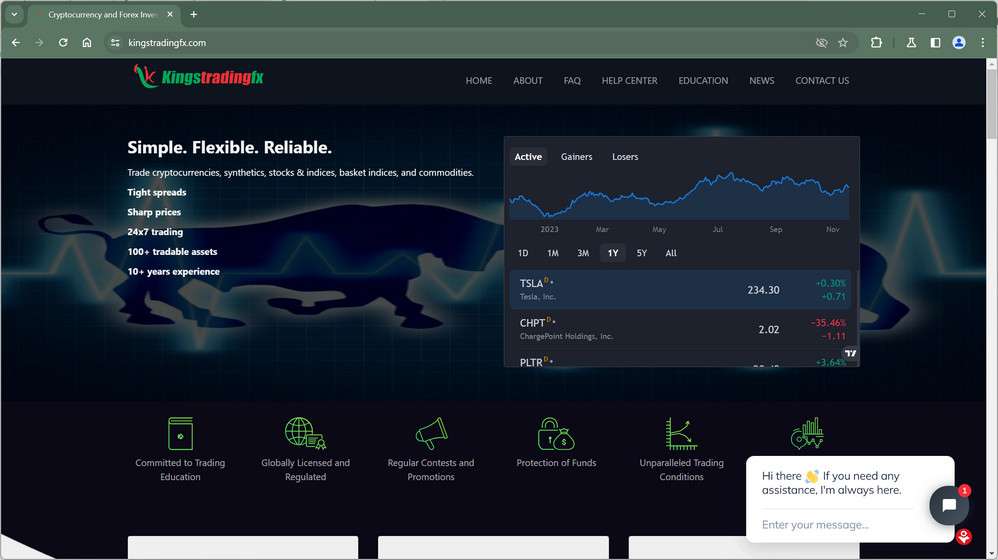
Task: Close the Cryptocurrency and Forex tab
Action: coord(170,14)
